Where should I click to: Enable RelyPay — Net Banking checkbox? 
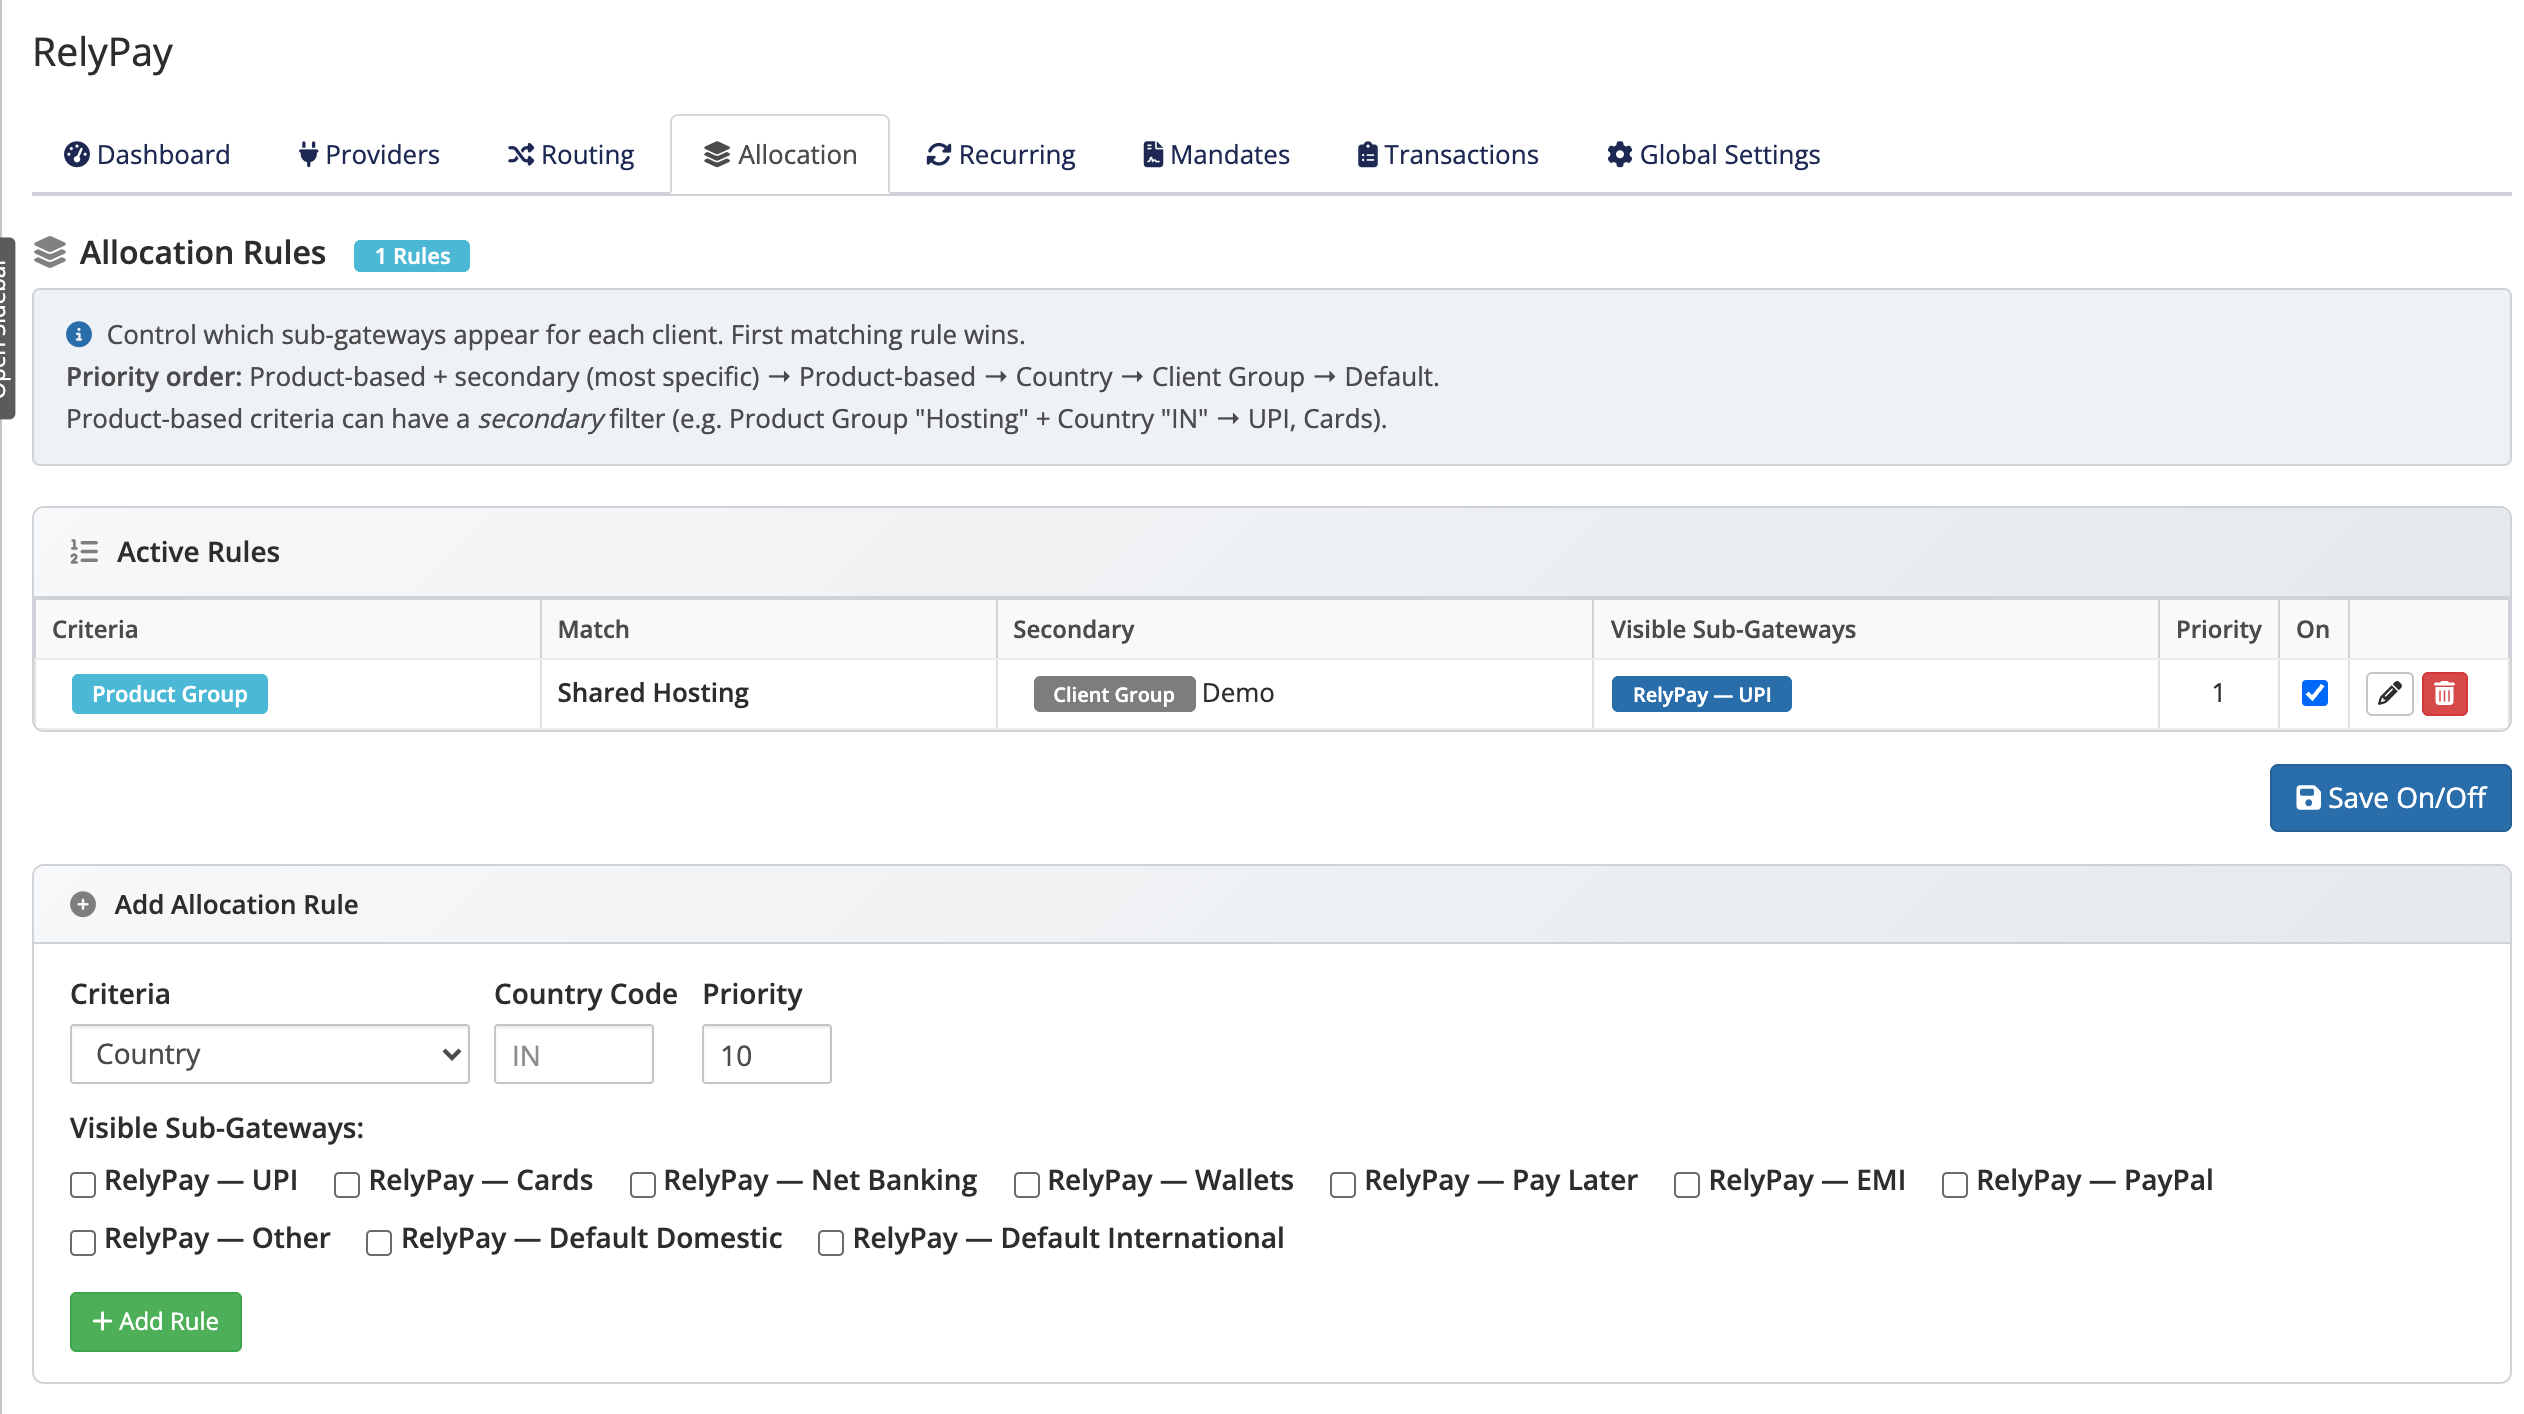pos(643,1185)
